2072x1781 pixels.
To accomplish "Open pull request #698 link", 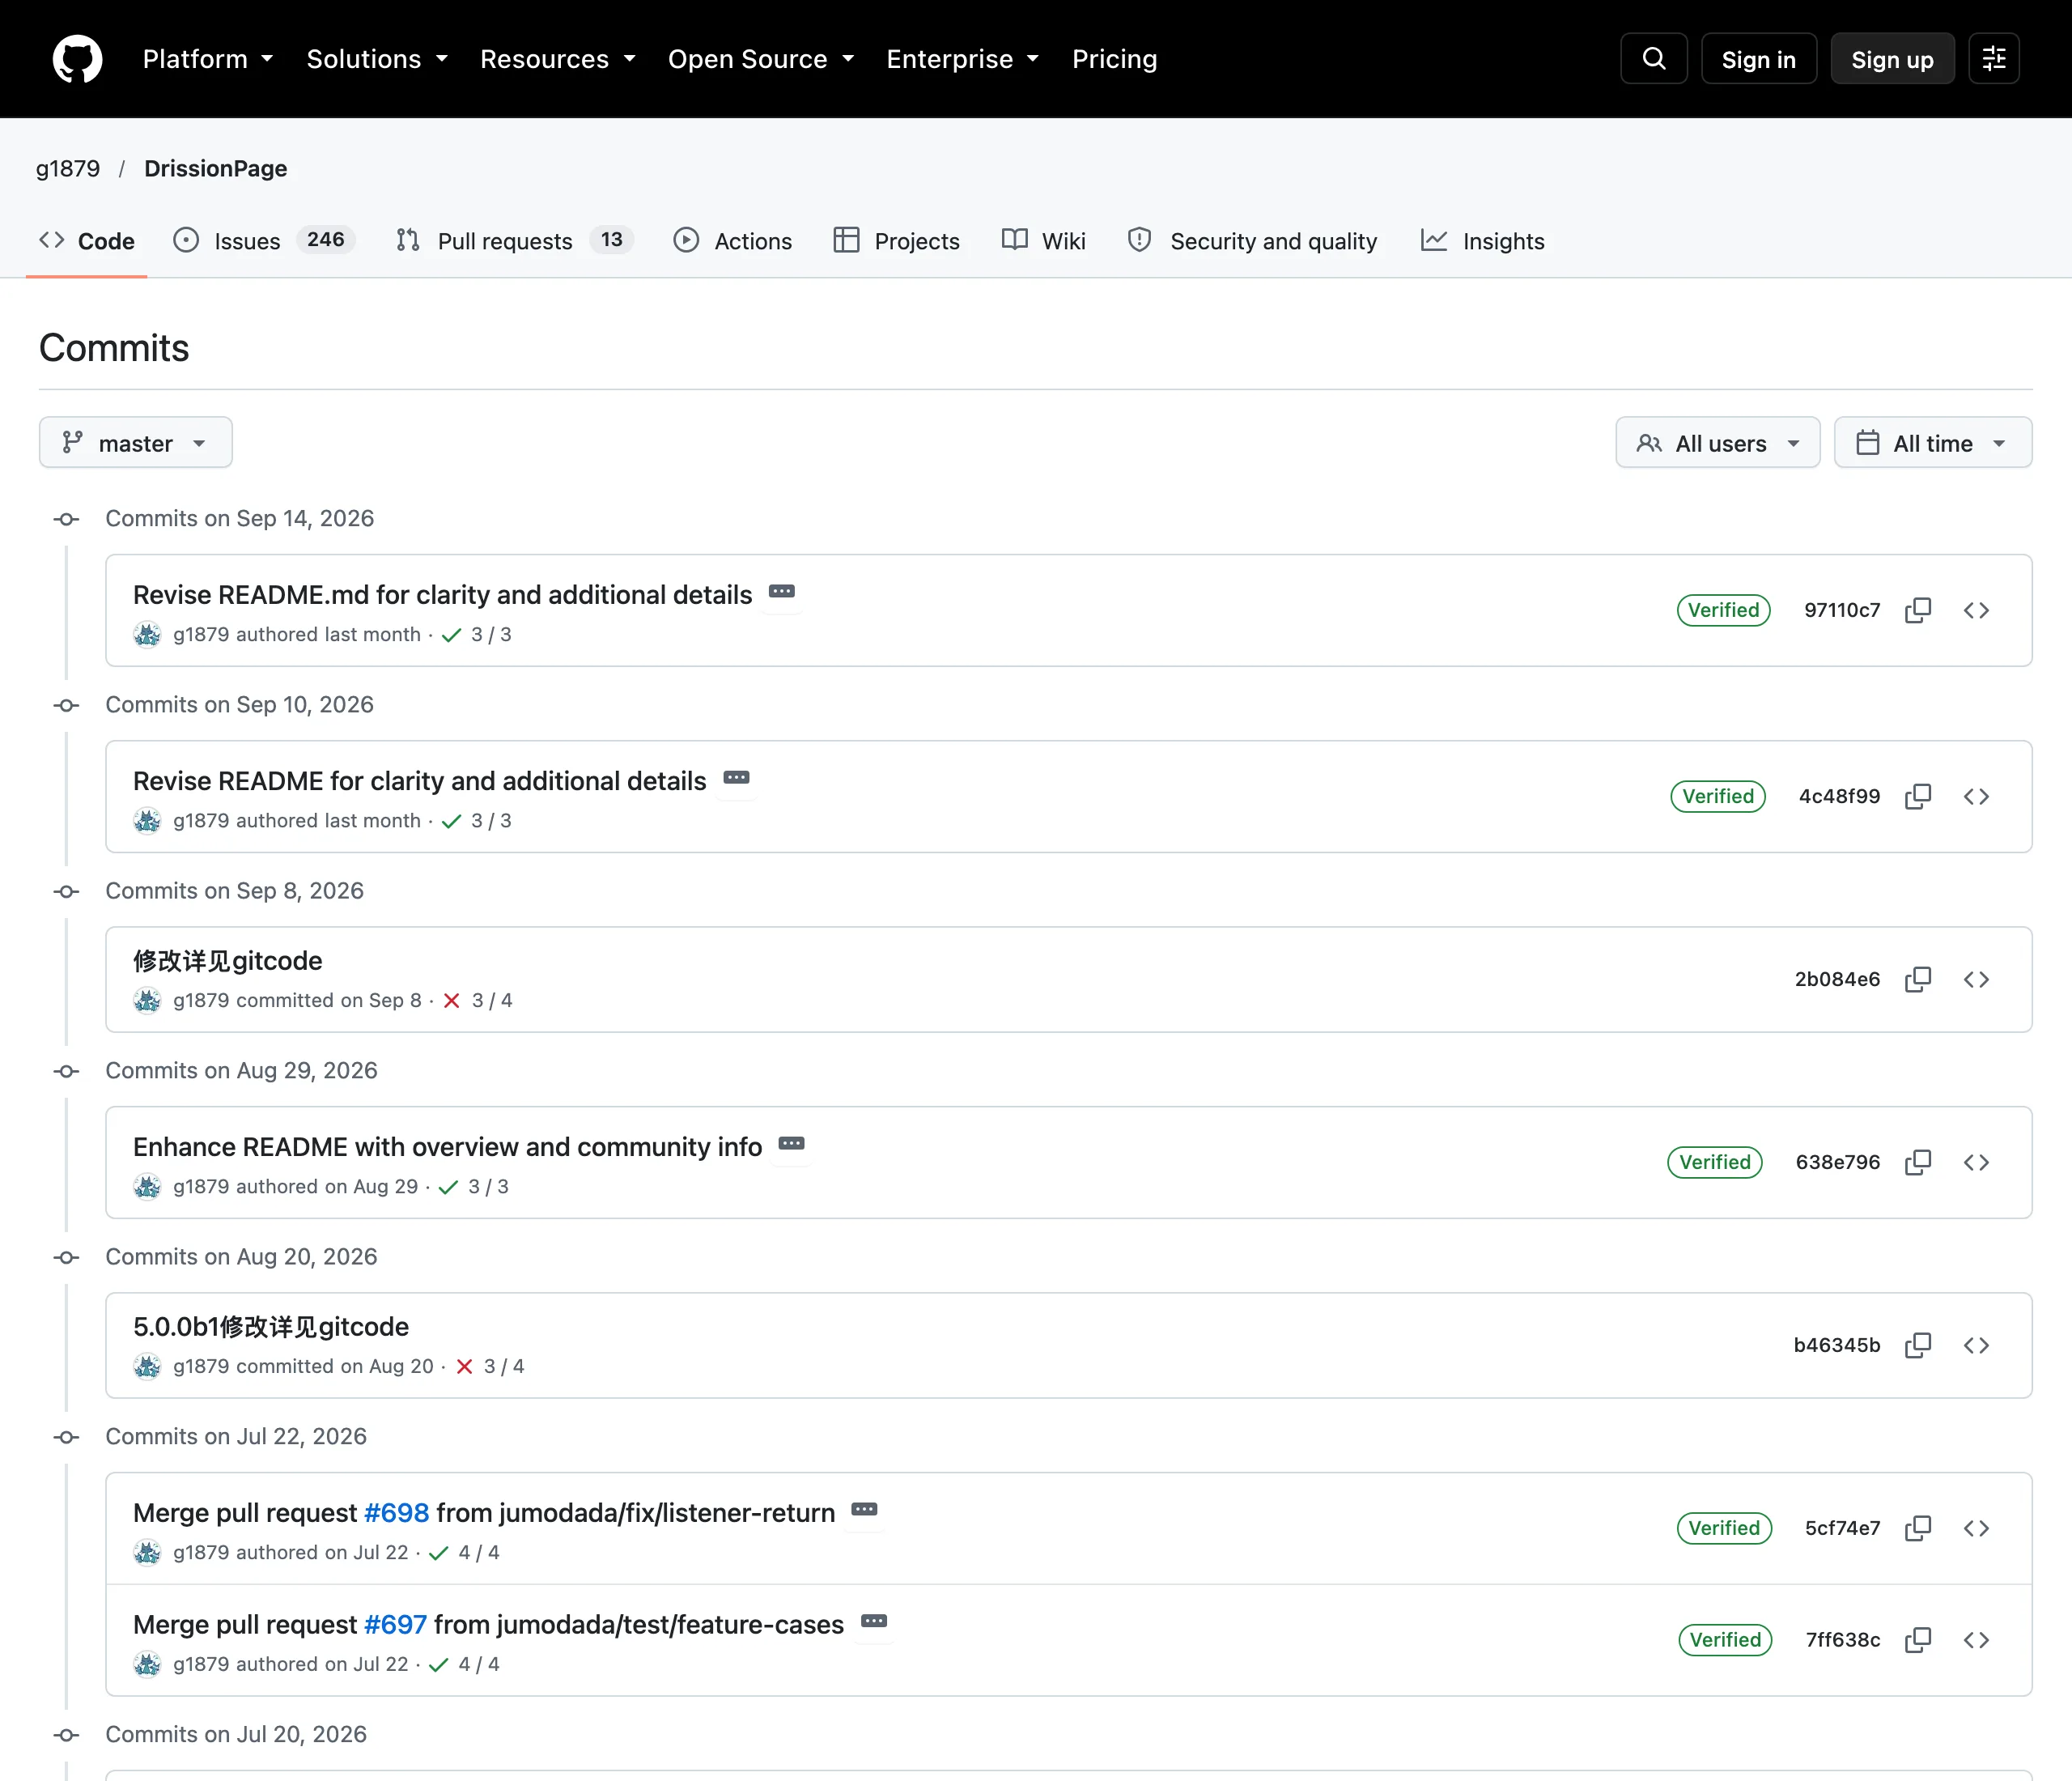I will click(396, 1513).
